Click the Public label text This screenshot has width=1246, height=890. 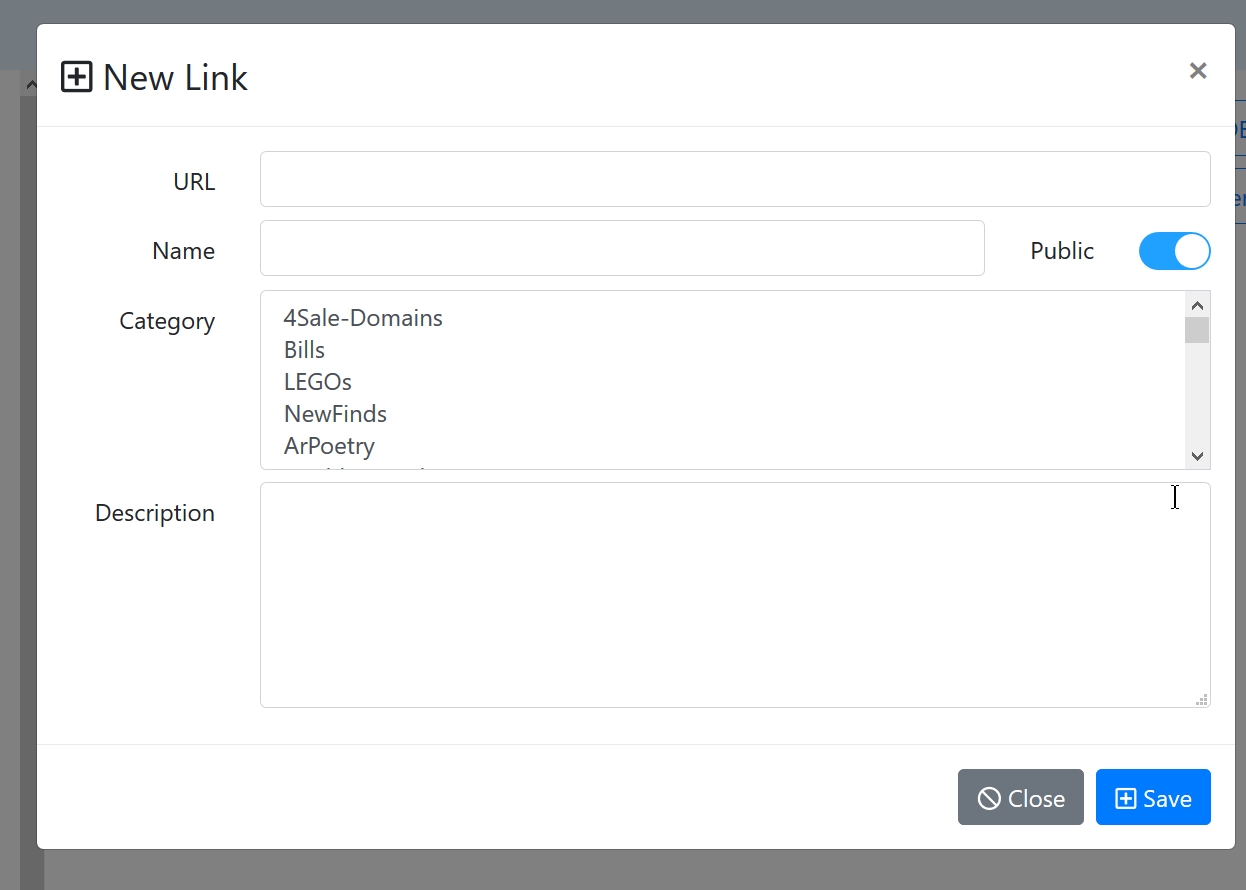[x=1062, y=251]
